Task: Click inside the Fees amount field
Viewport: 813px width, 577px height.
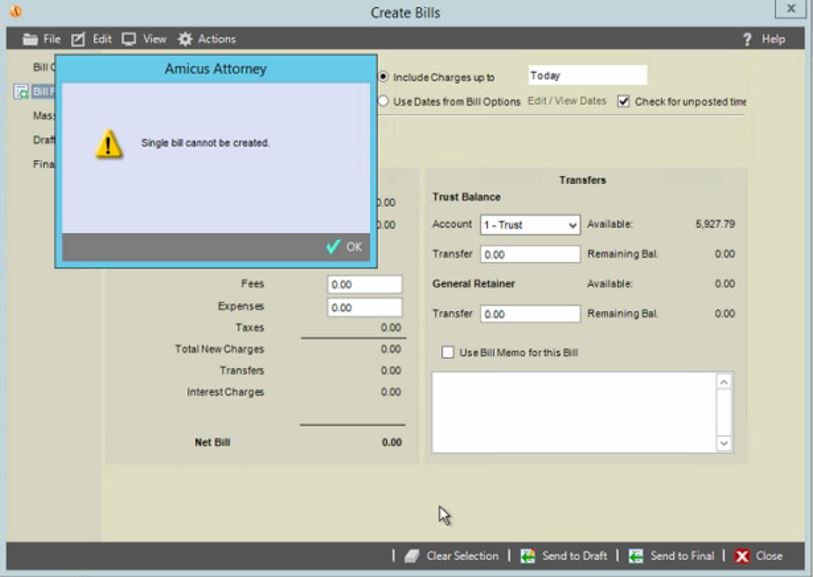Action: click(362, 284)
